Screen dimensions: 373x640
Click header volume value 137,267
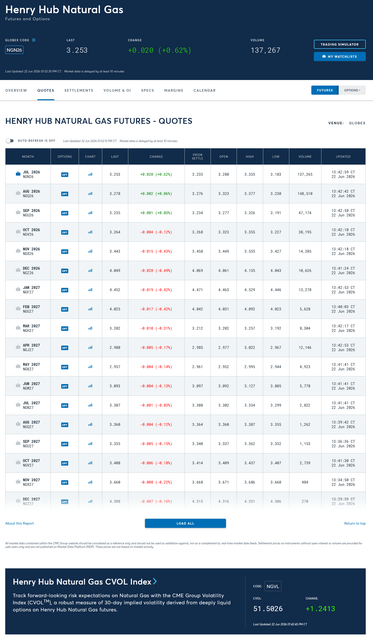[x=266, y=50]
